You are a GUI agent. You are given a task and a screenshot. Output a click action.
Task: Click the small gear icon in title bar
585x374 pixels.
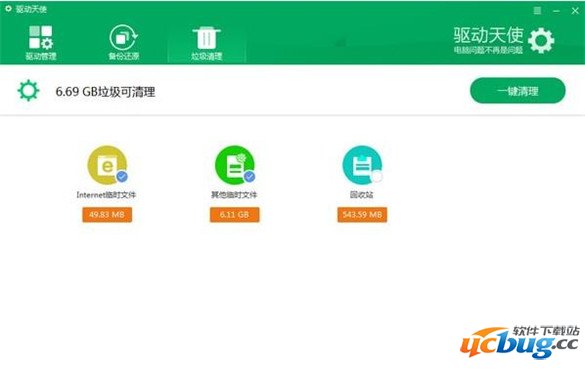click(8, 8)
